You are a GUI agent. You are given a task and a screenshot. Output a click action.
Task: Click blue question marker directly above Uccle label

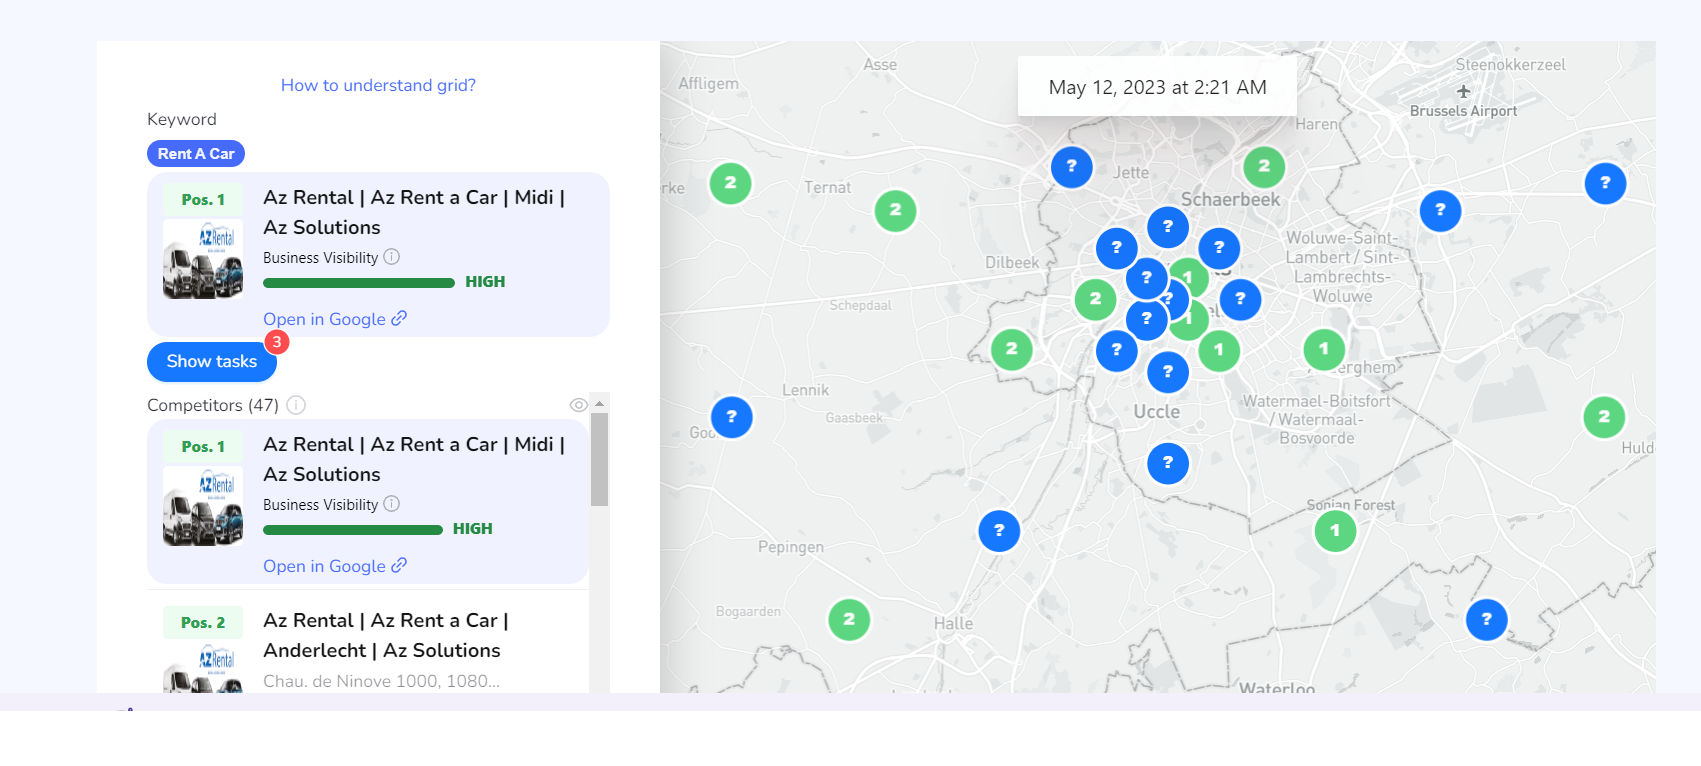1168,372
